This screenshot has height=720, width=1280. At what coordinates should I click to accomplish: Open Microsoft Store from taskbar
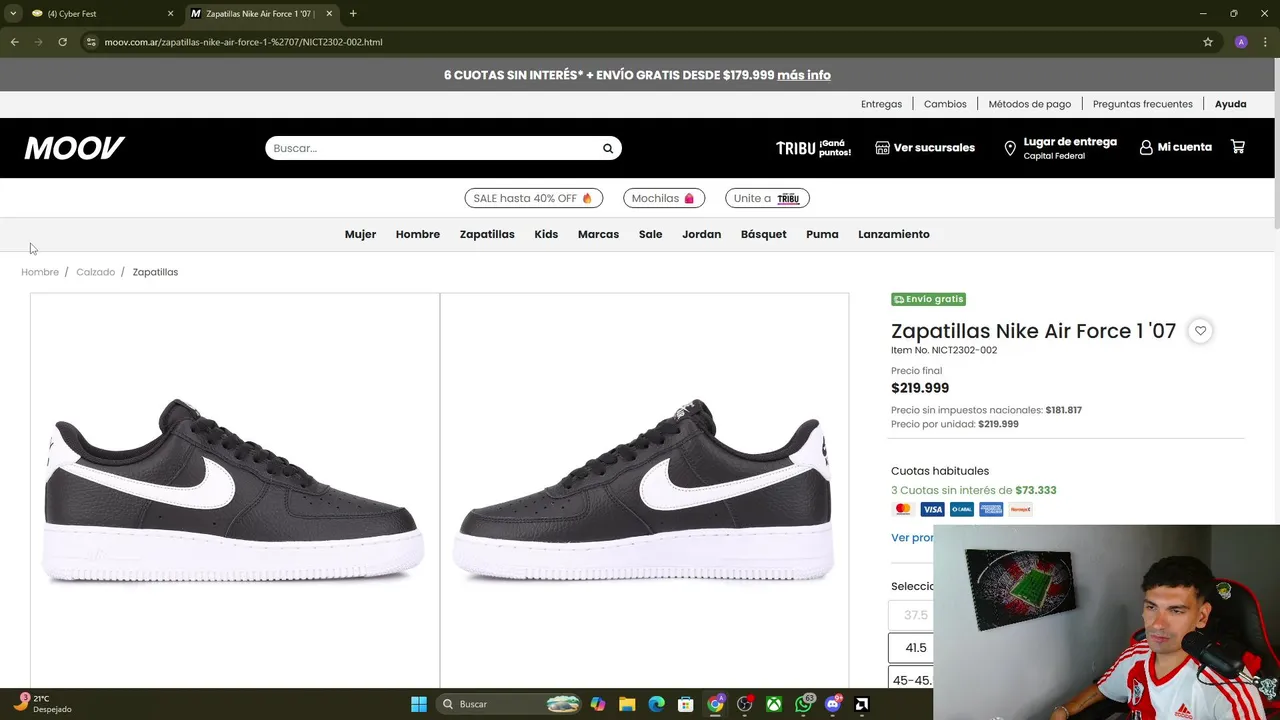[686, 704]
